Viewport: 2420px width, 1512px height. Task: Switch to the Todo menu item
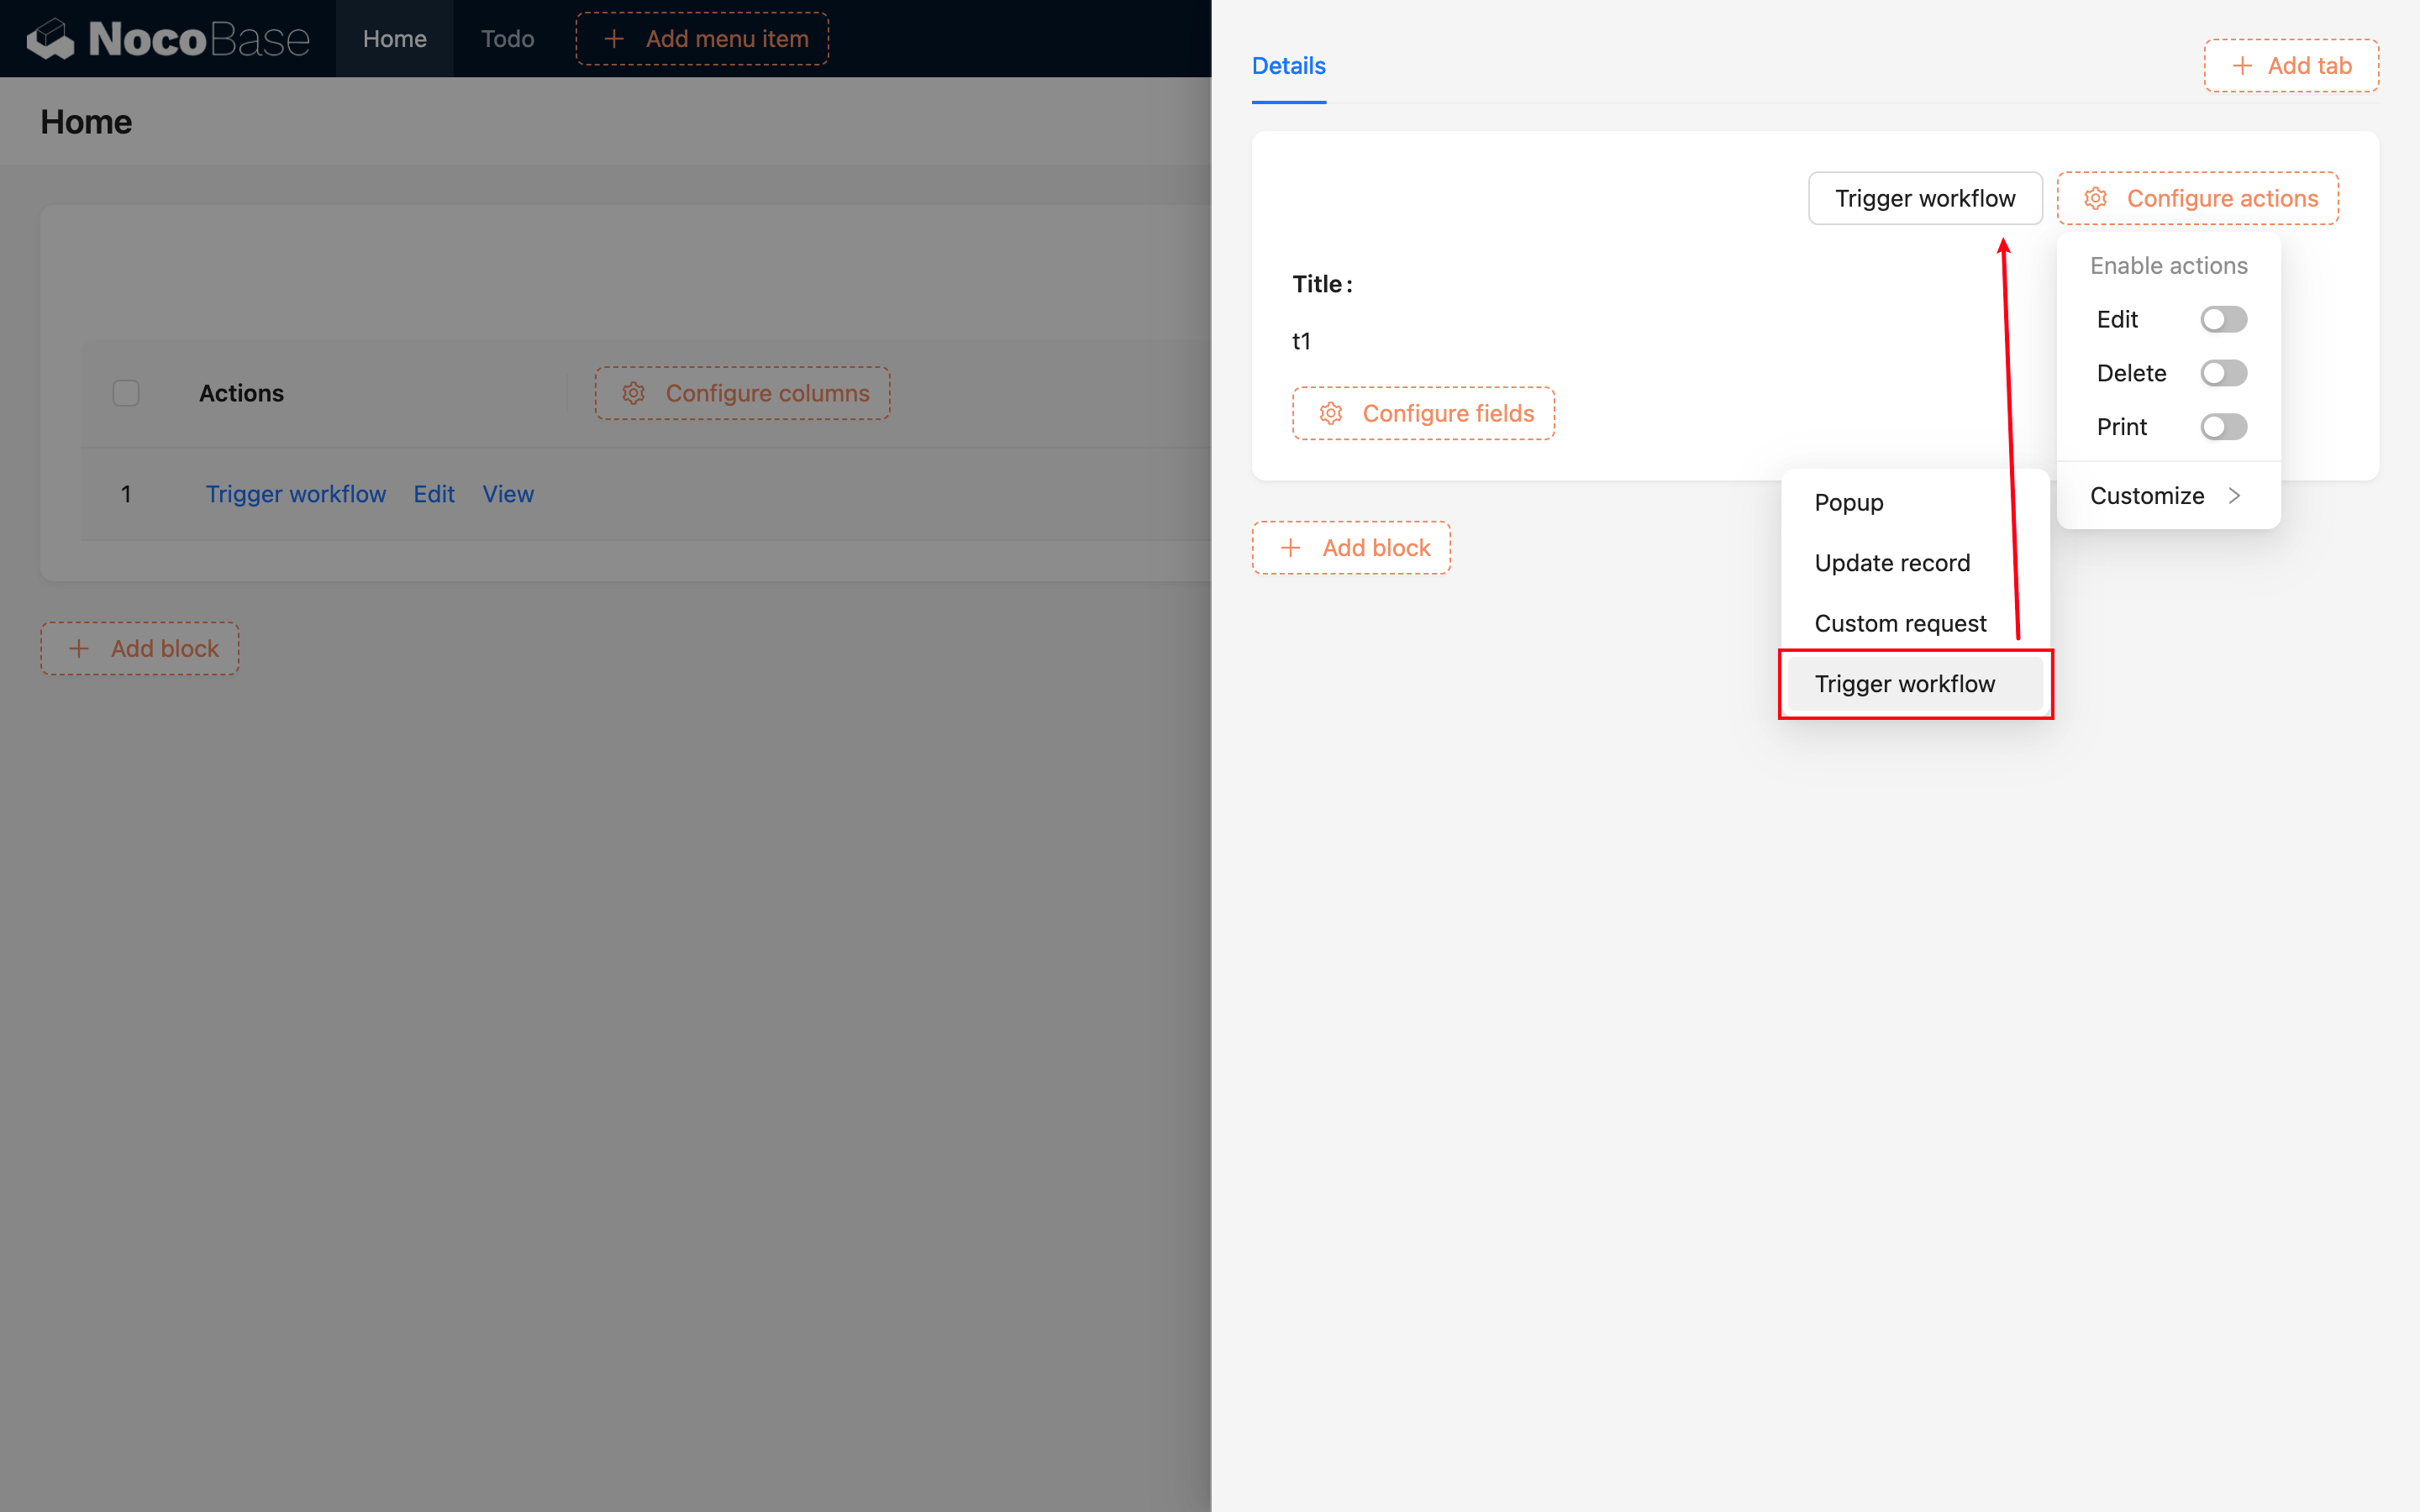(x=507, y=38)
